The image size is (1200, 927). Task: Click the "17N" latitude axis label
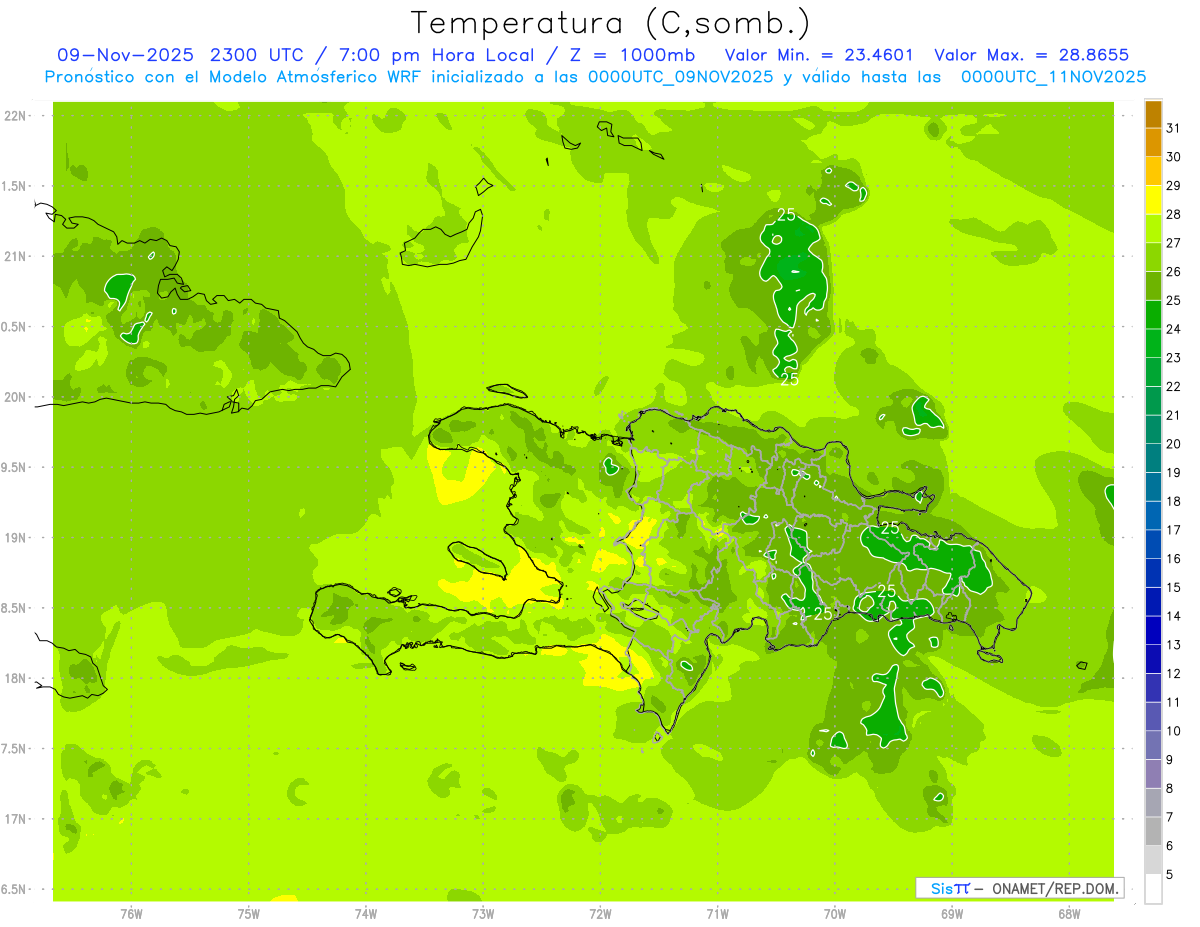click(x=16, y=819)
